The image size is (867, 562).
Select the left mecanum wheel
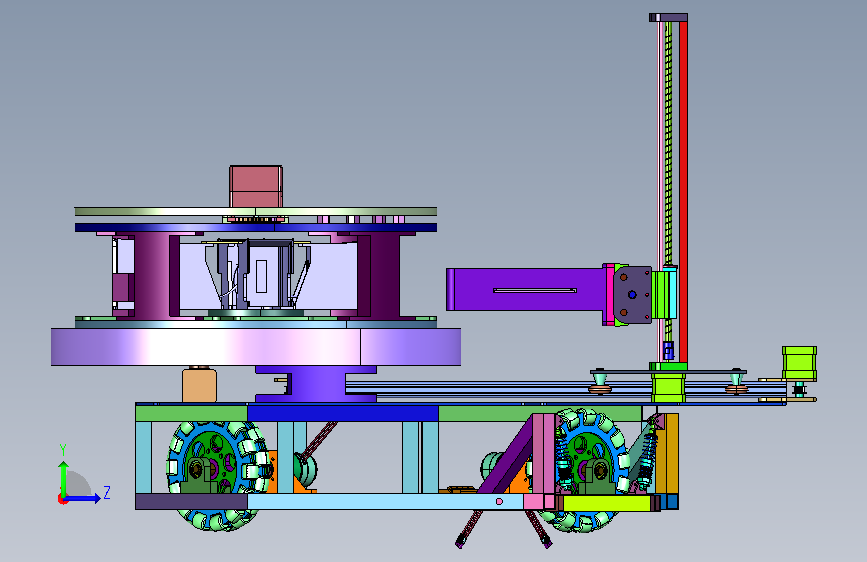click(218, 476)
